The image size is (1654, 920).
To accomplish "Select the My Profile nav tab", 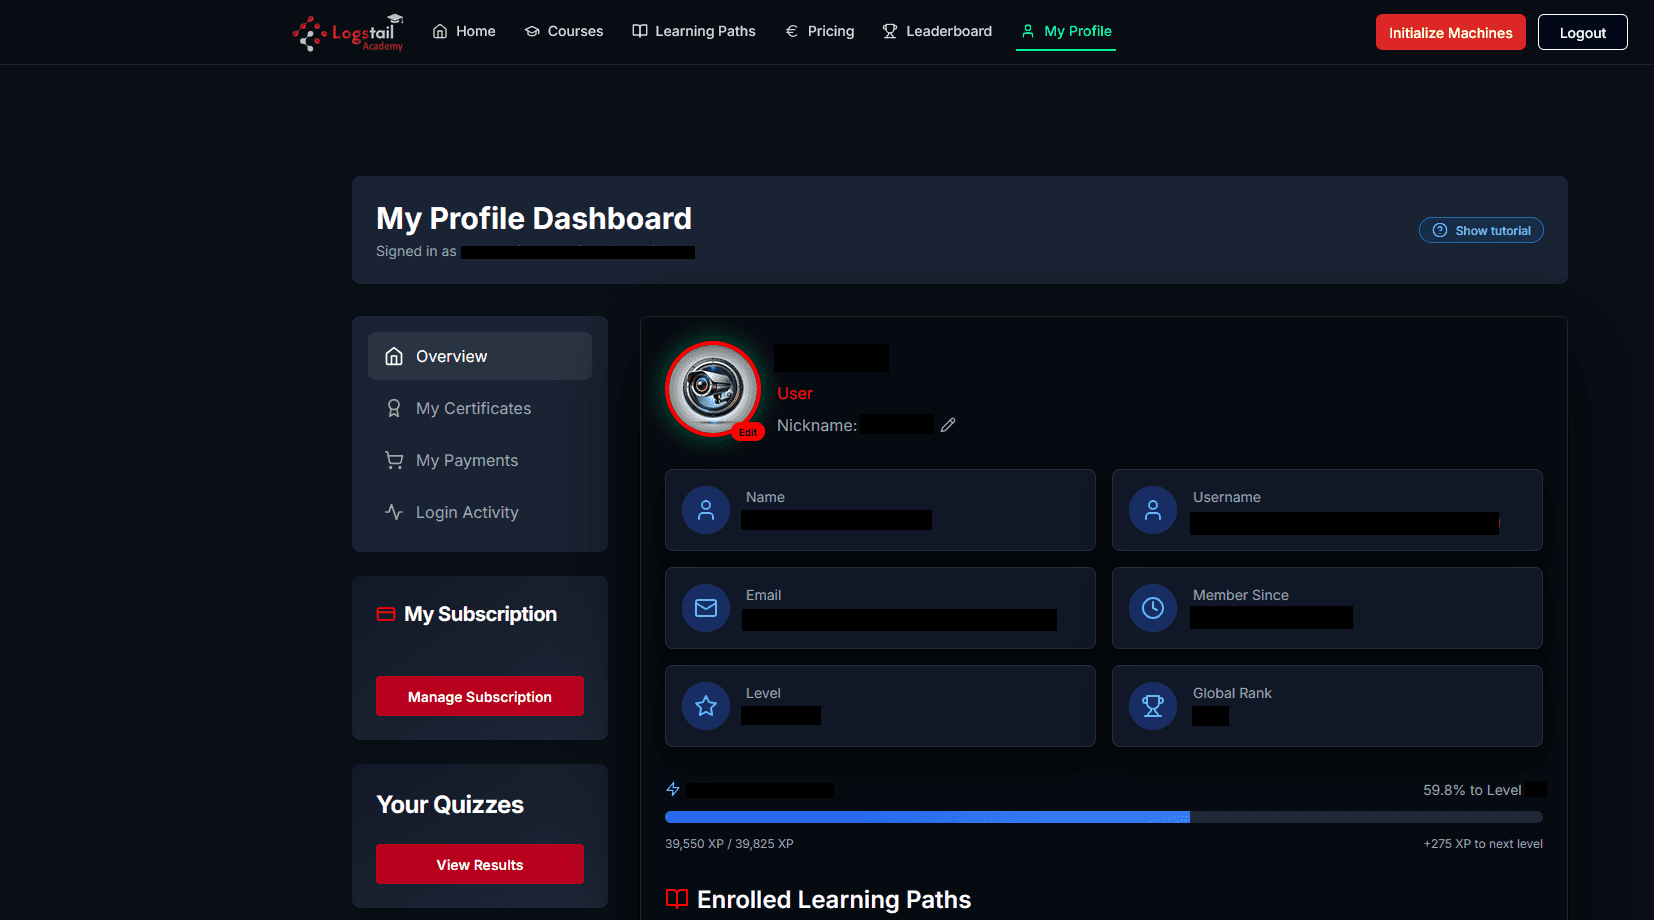I will 1066,31.
